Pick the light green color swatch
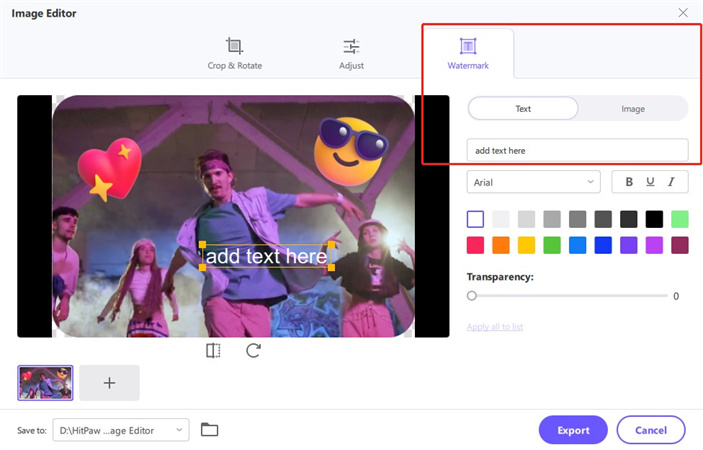This screenshot has width=703, height=450. (x=679, y=219)
